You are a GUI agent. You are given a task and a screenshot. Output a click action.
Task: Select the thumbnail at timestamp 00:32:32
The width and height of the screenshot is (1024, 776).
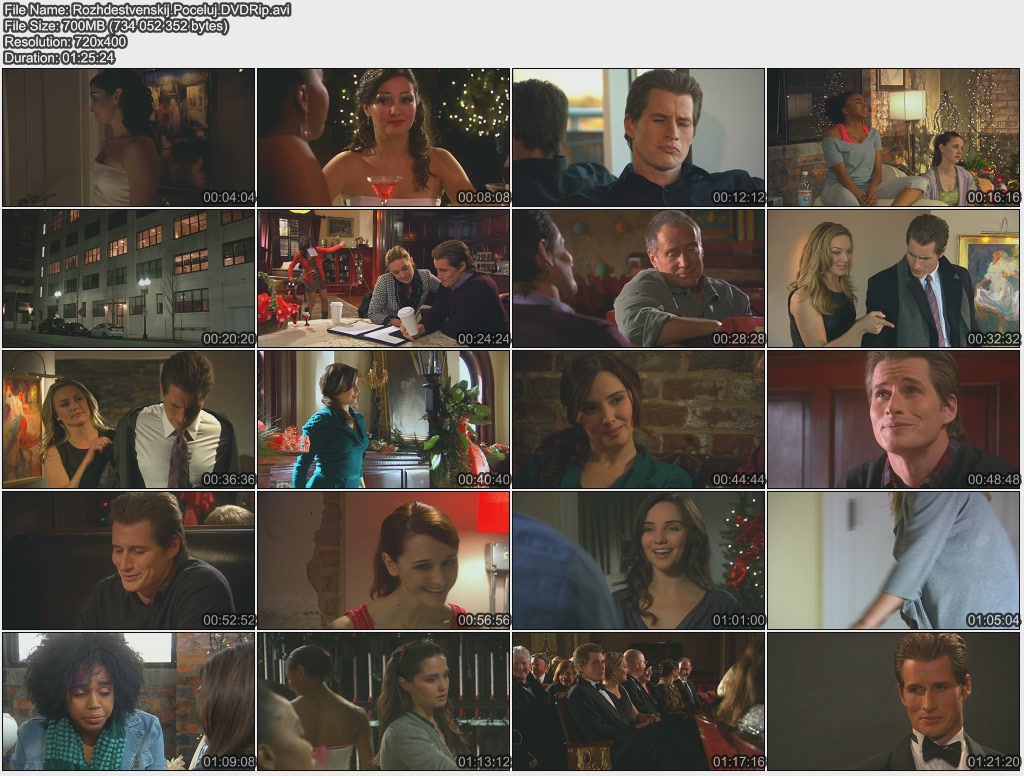click(x=894, y=278)
